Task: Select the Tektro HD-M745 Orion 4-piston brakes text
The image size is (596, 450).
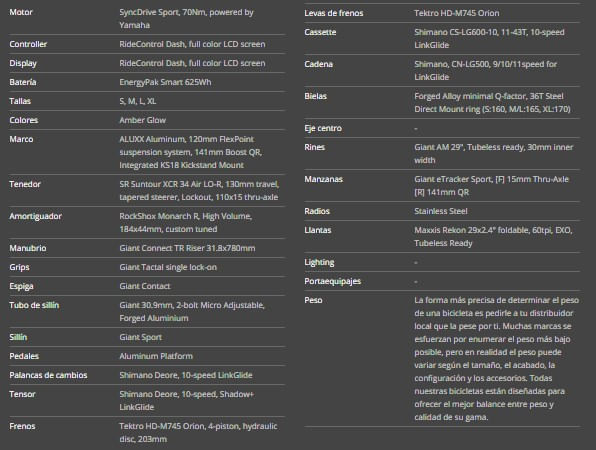Action: (198, 433)
